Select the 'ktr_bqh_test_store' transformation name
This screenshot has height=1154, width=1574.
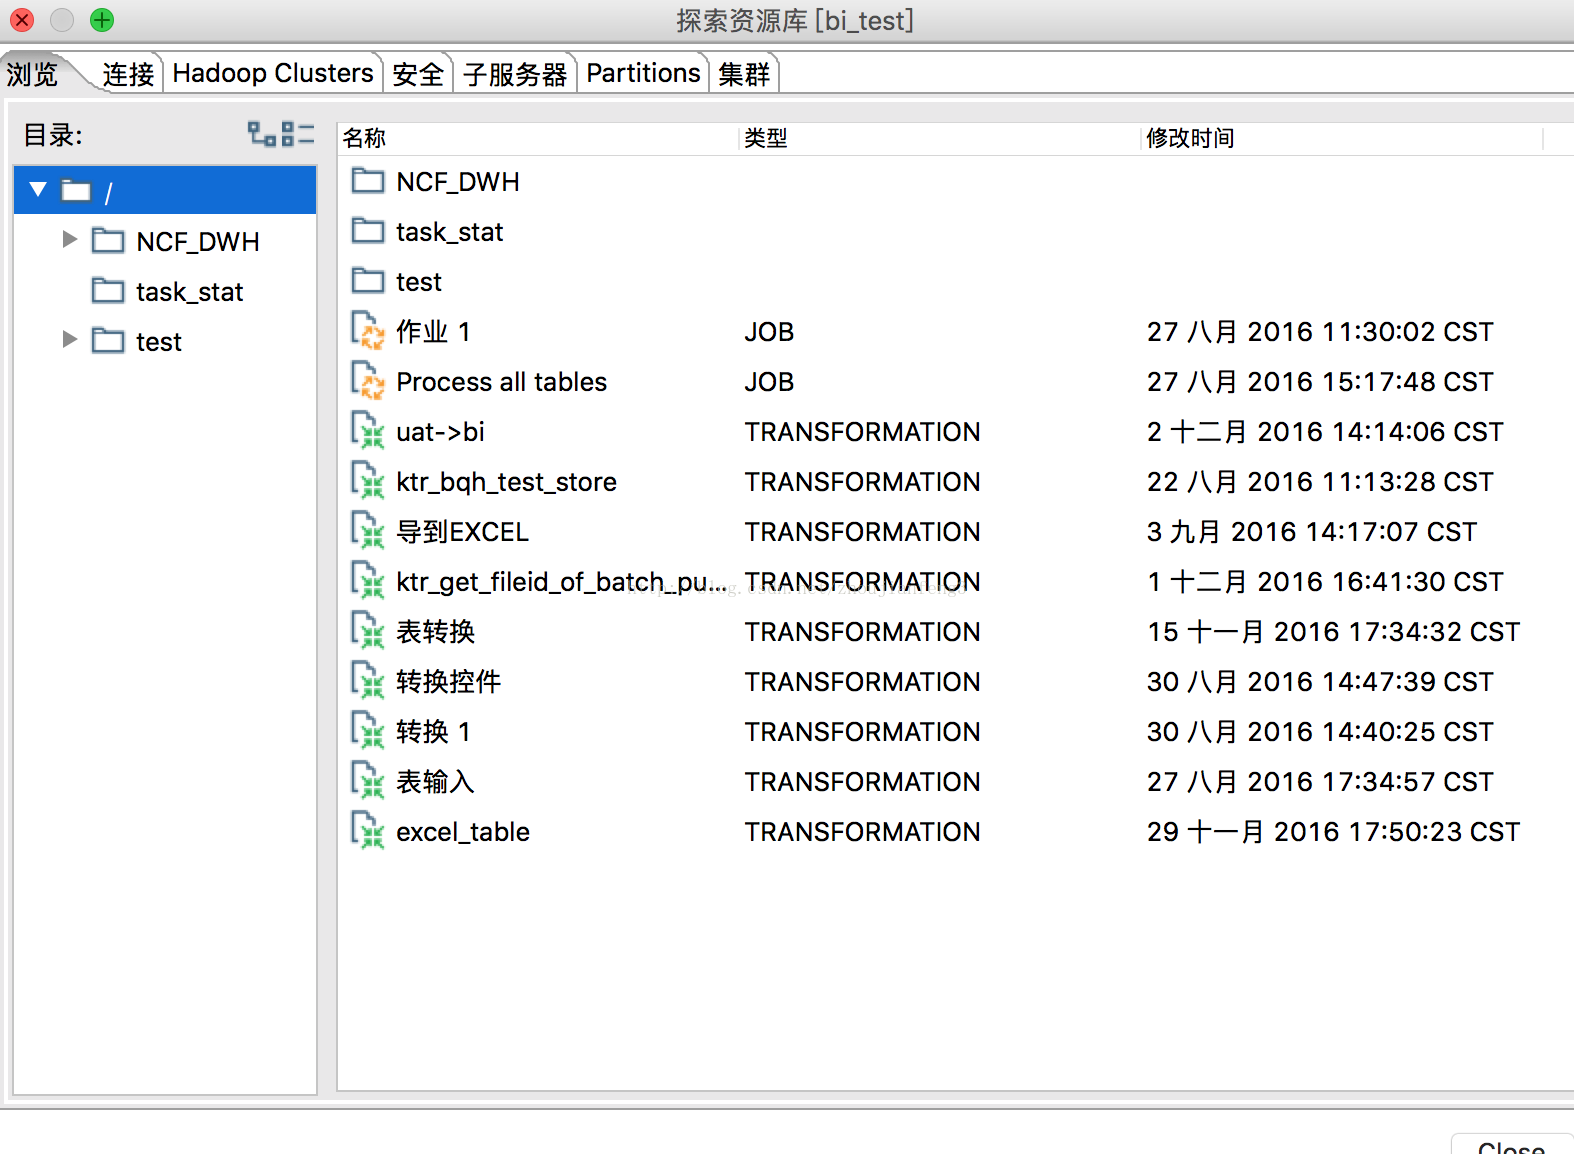pyautogui.click(x=506, y=482)
